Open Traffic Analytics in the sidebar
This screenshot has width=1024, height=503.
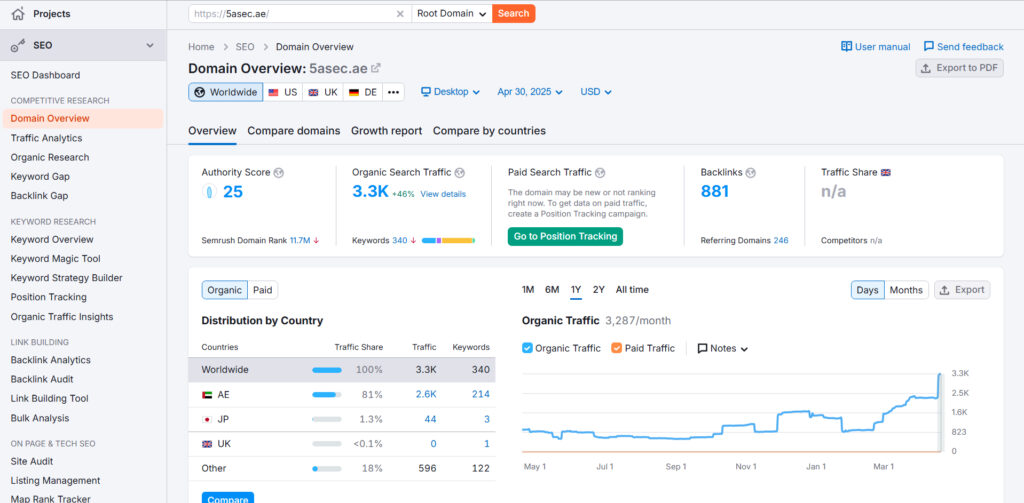[46, 138]
